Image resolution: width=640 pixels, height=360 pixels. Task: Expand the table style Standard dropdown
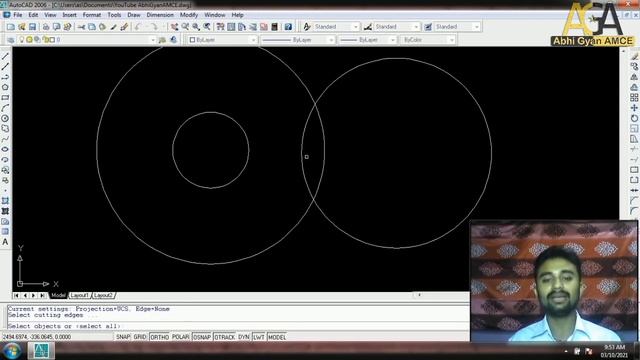pos(476,27)
